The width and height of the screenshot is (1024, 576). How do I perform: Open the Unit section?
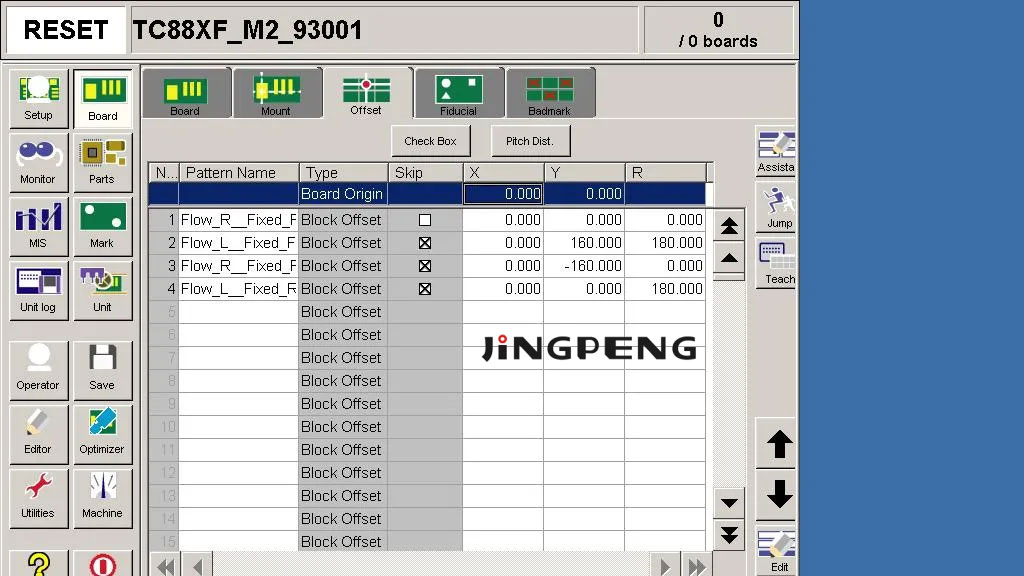[103, 291]
